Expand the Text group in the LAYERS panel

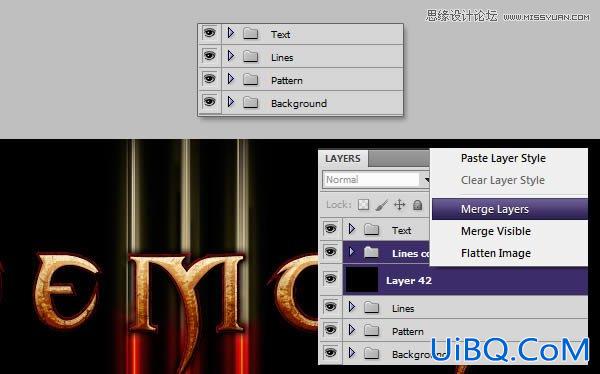pos(352,229)
